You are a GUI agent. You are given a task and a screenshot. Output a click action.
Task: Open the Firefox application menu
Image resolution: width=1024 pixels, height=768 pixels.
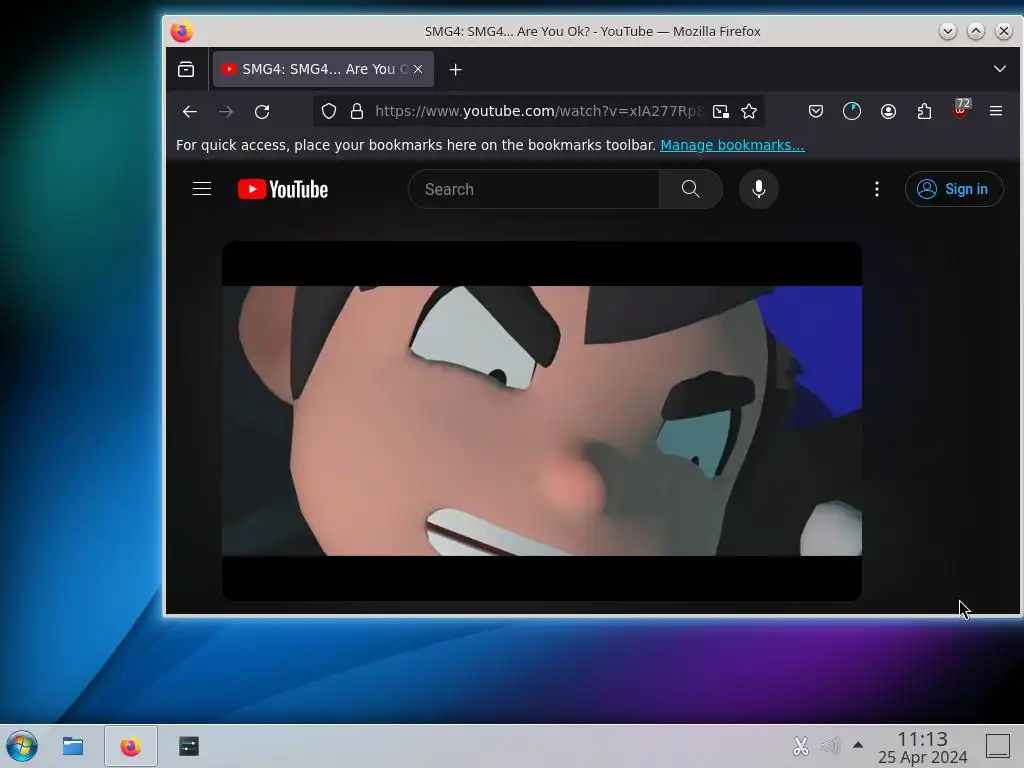coord(996,112)
